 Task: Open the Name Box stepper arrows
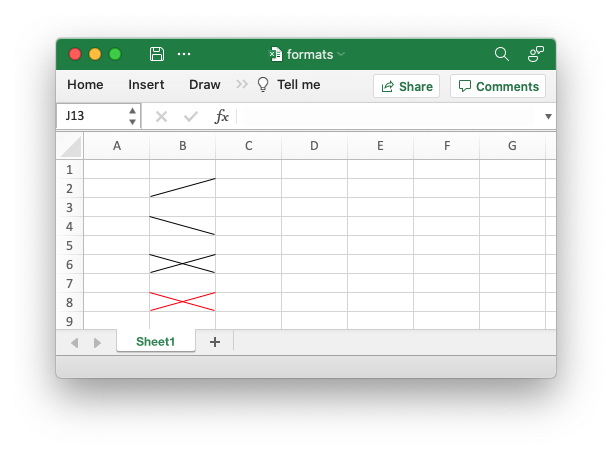133,116
